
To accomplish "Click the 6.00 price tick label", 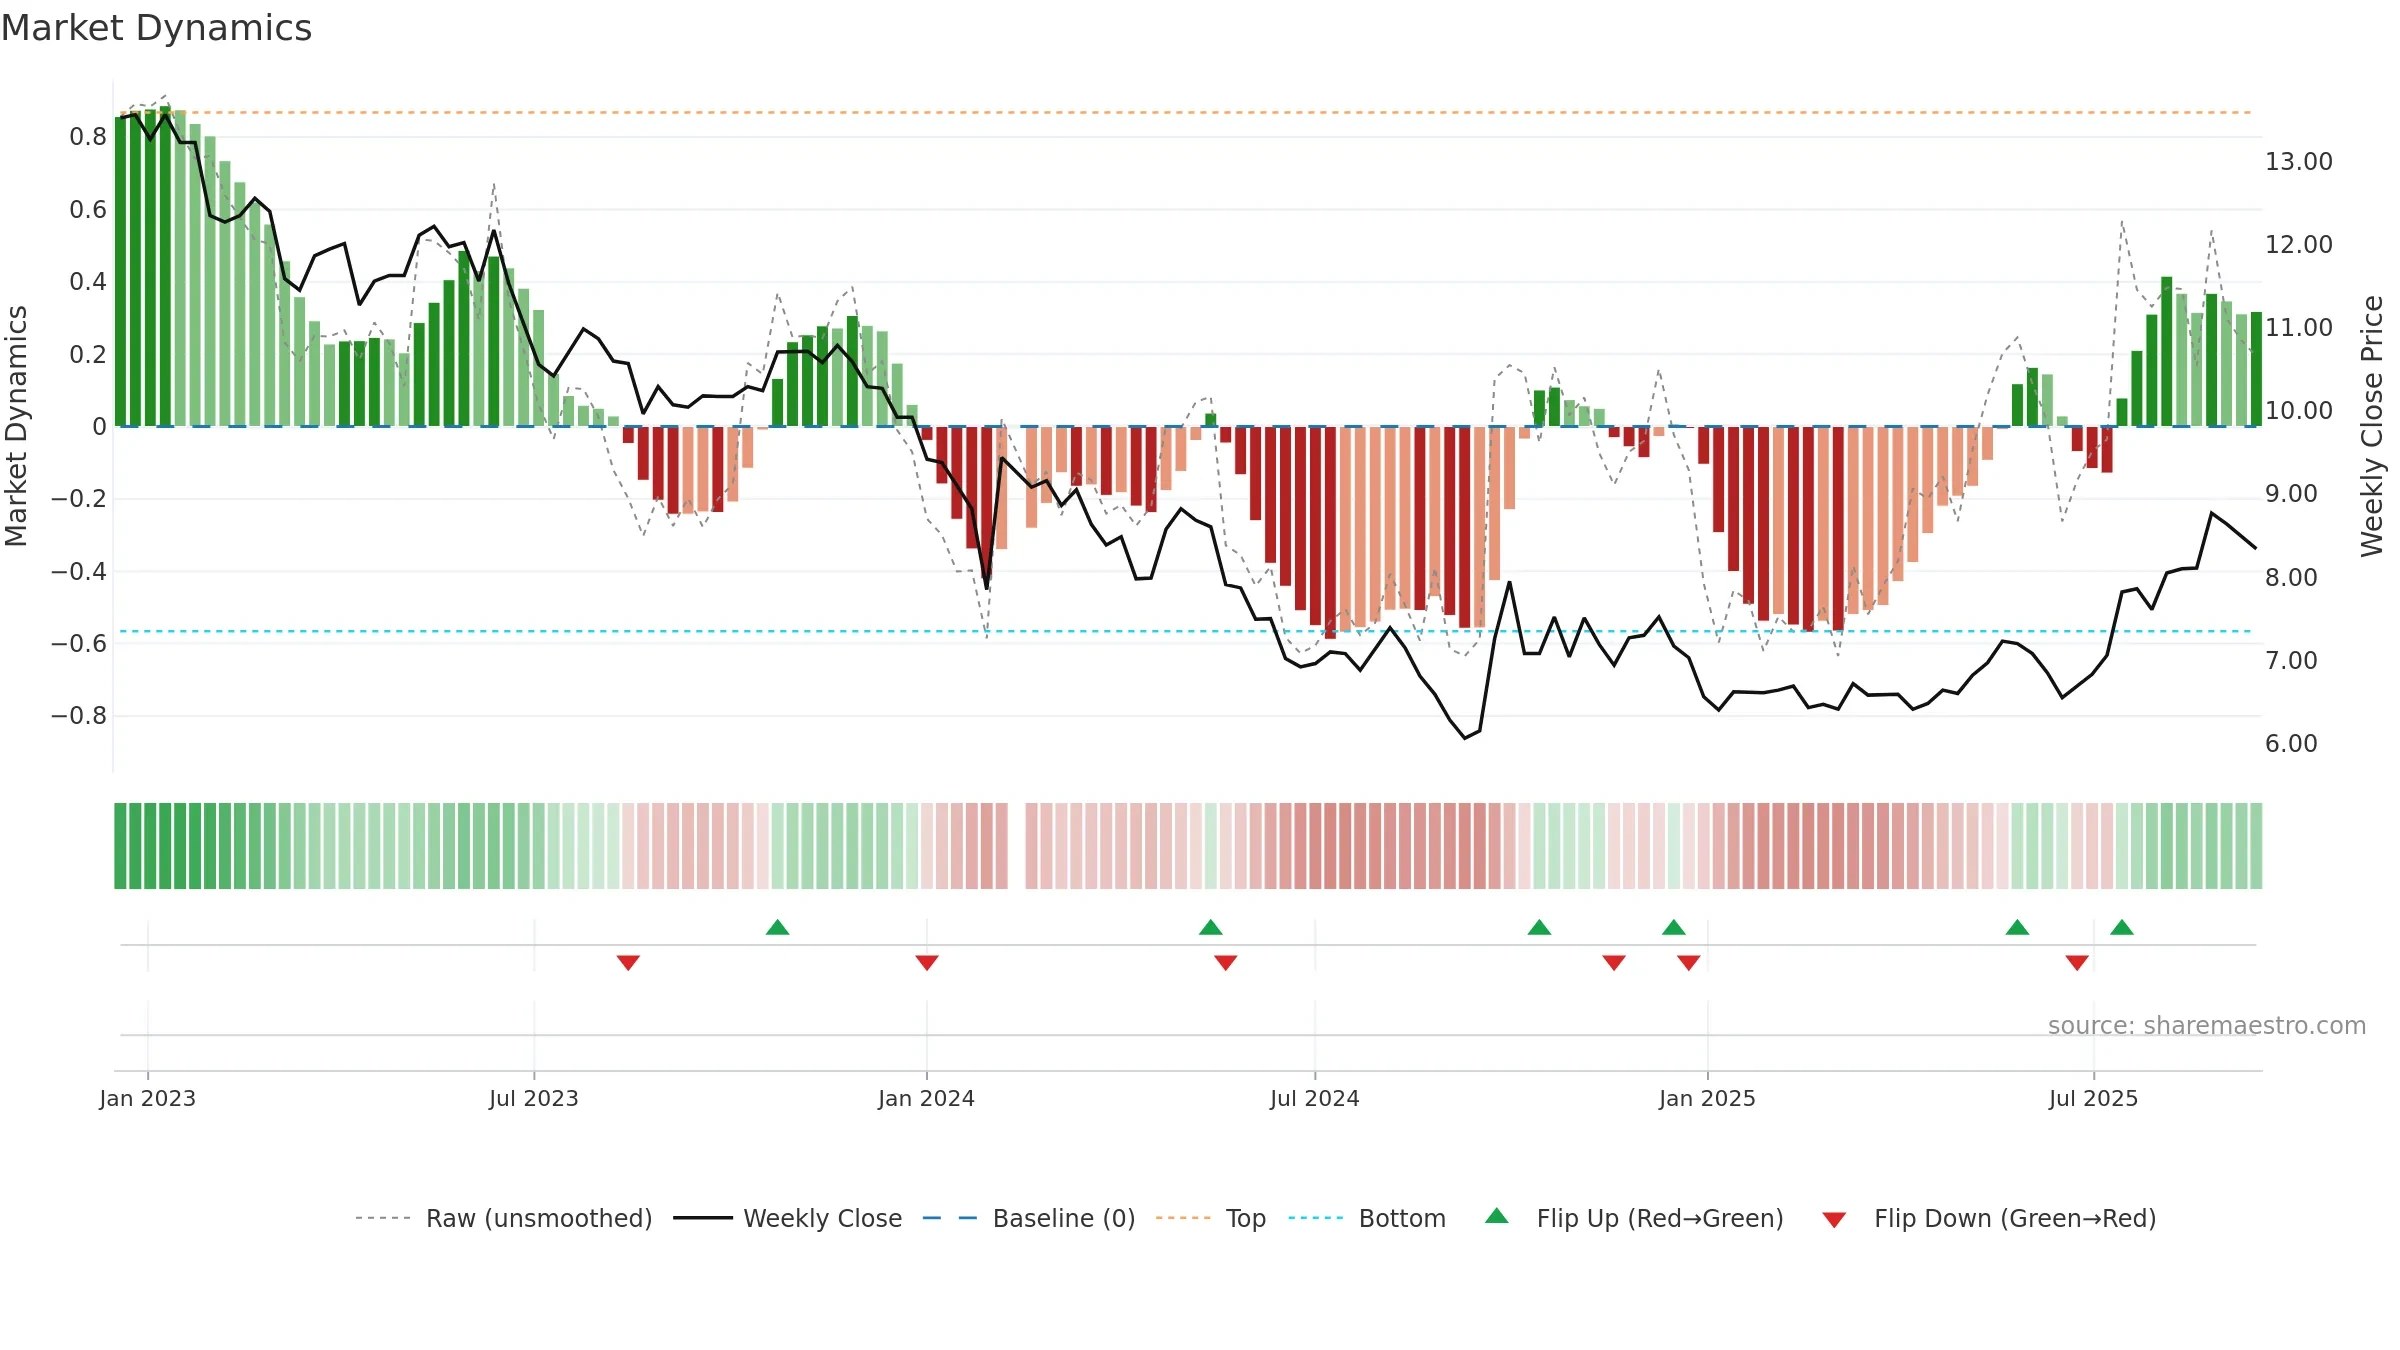I will click(x=2291, y=743).
